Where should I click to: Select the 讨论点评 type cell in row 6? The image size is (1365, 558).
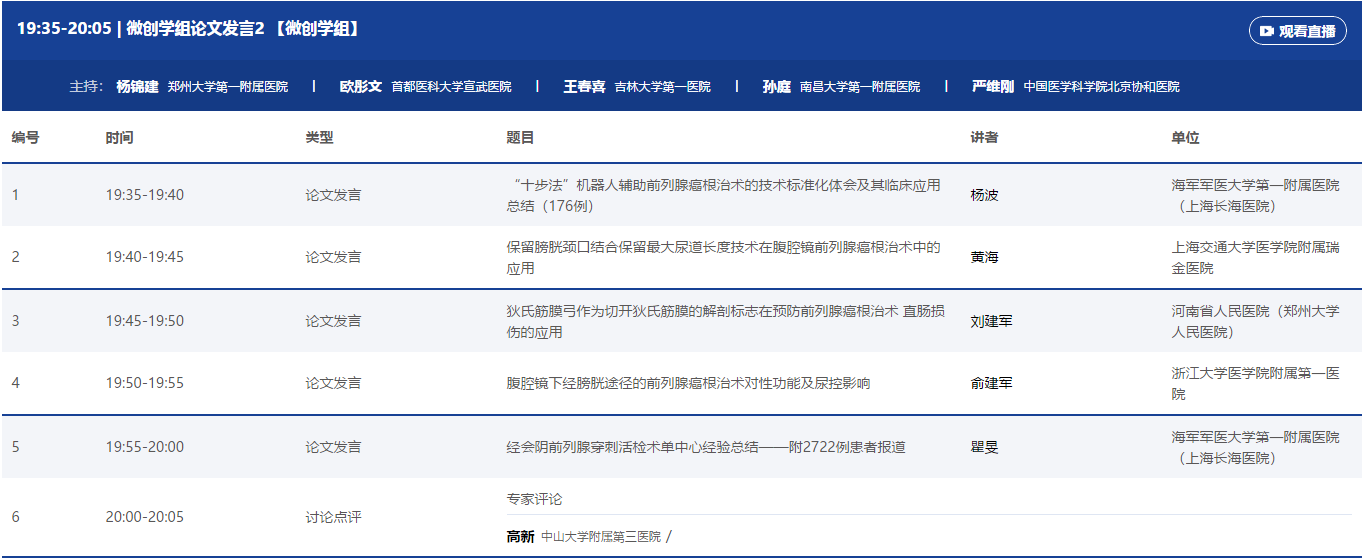click(333, 517)
